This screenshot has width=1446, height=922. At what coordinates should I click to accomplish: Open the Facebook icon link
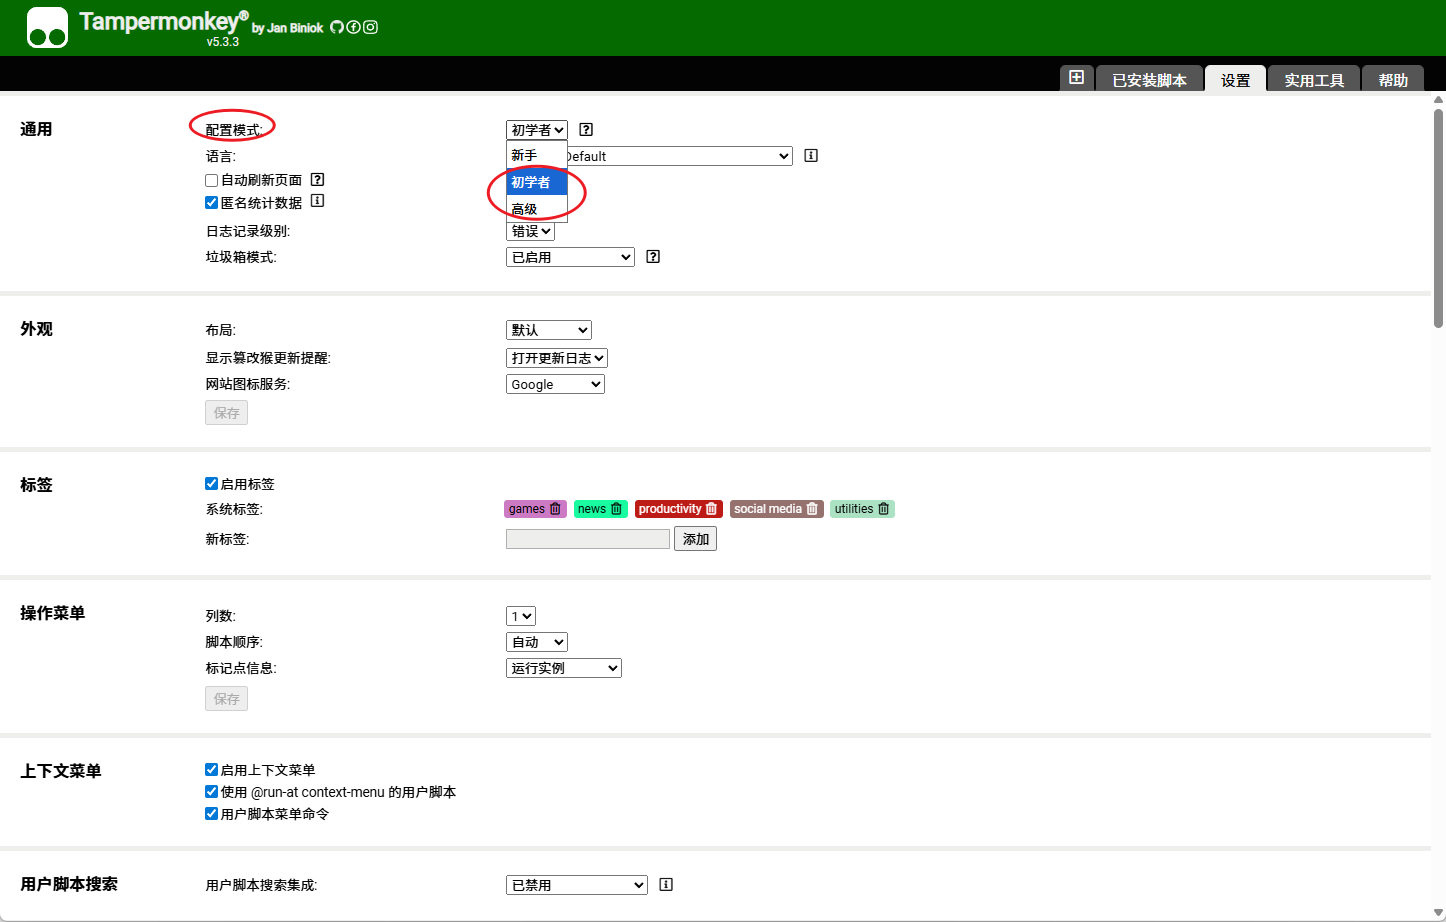click(353, 27)
